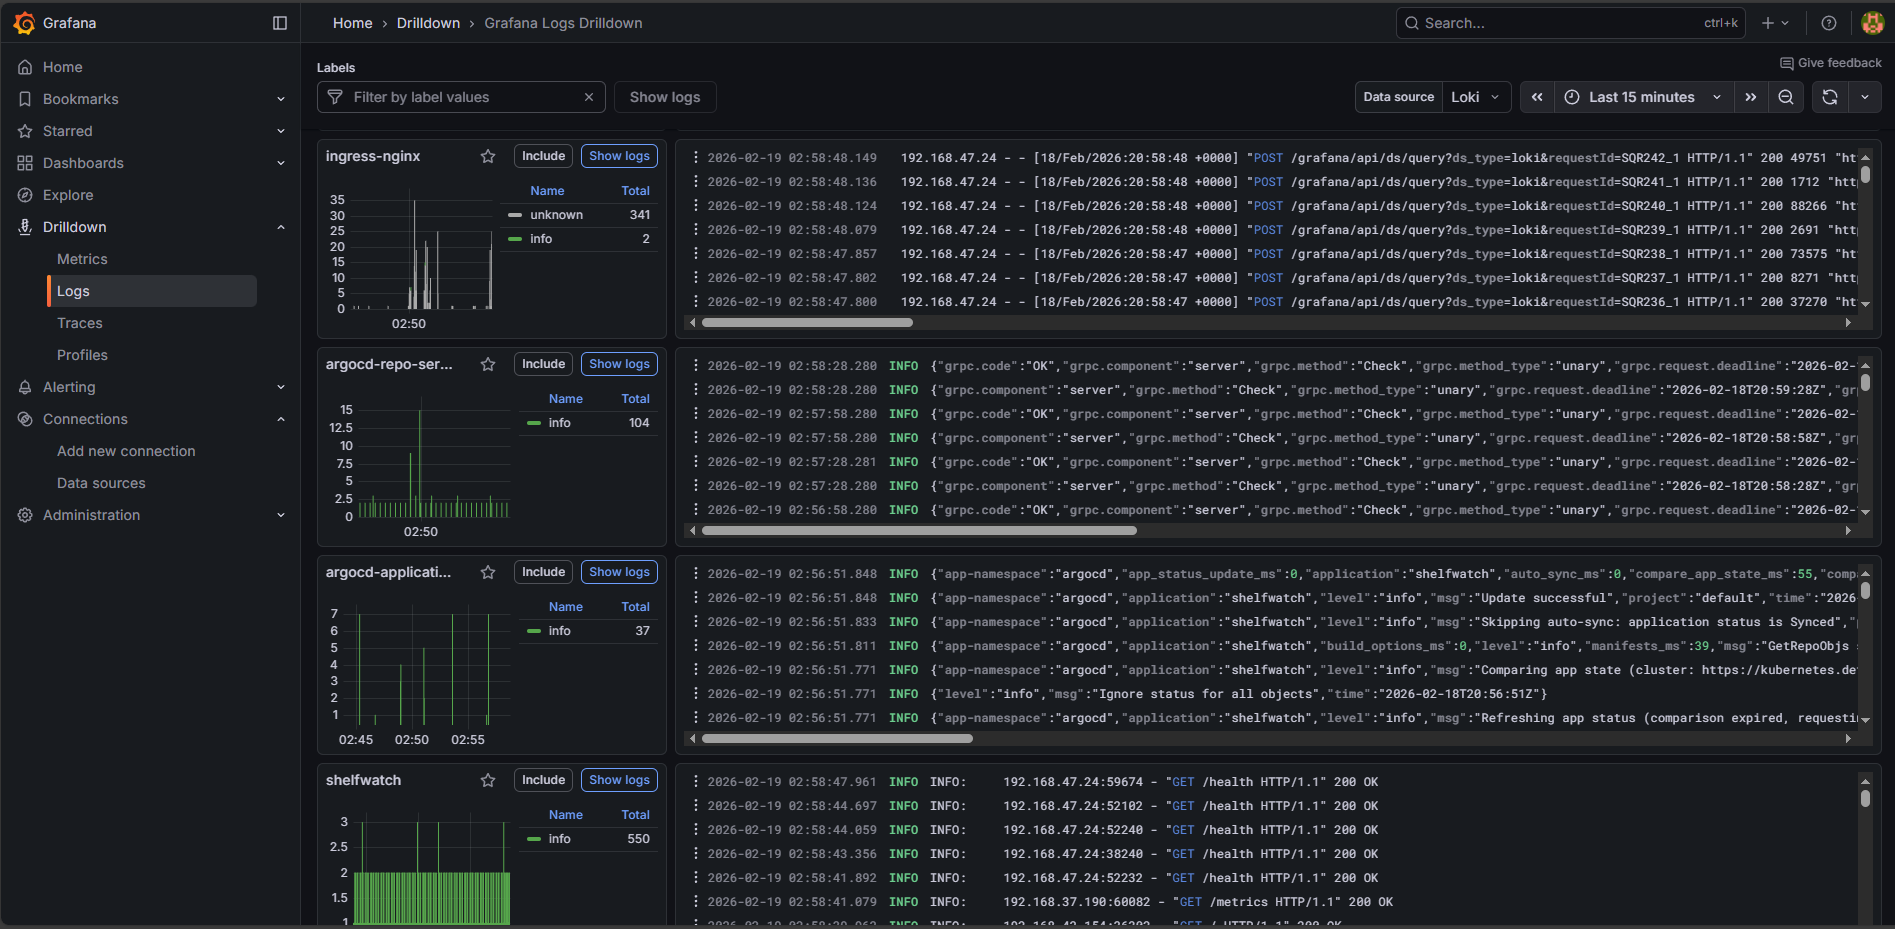This screenshot has height=929, width=1895.
Task: Open Drilldown Metrics page
Action: pyautogui.click(x=82, y=259)
